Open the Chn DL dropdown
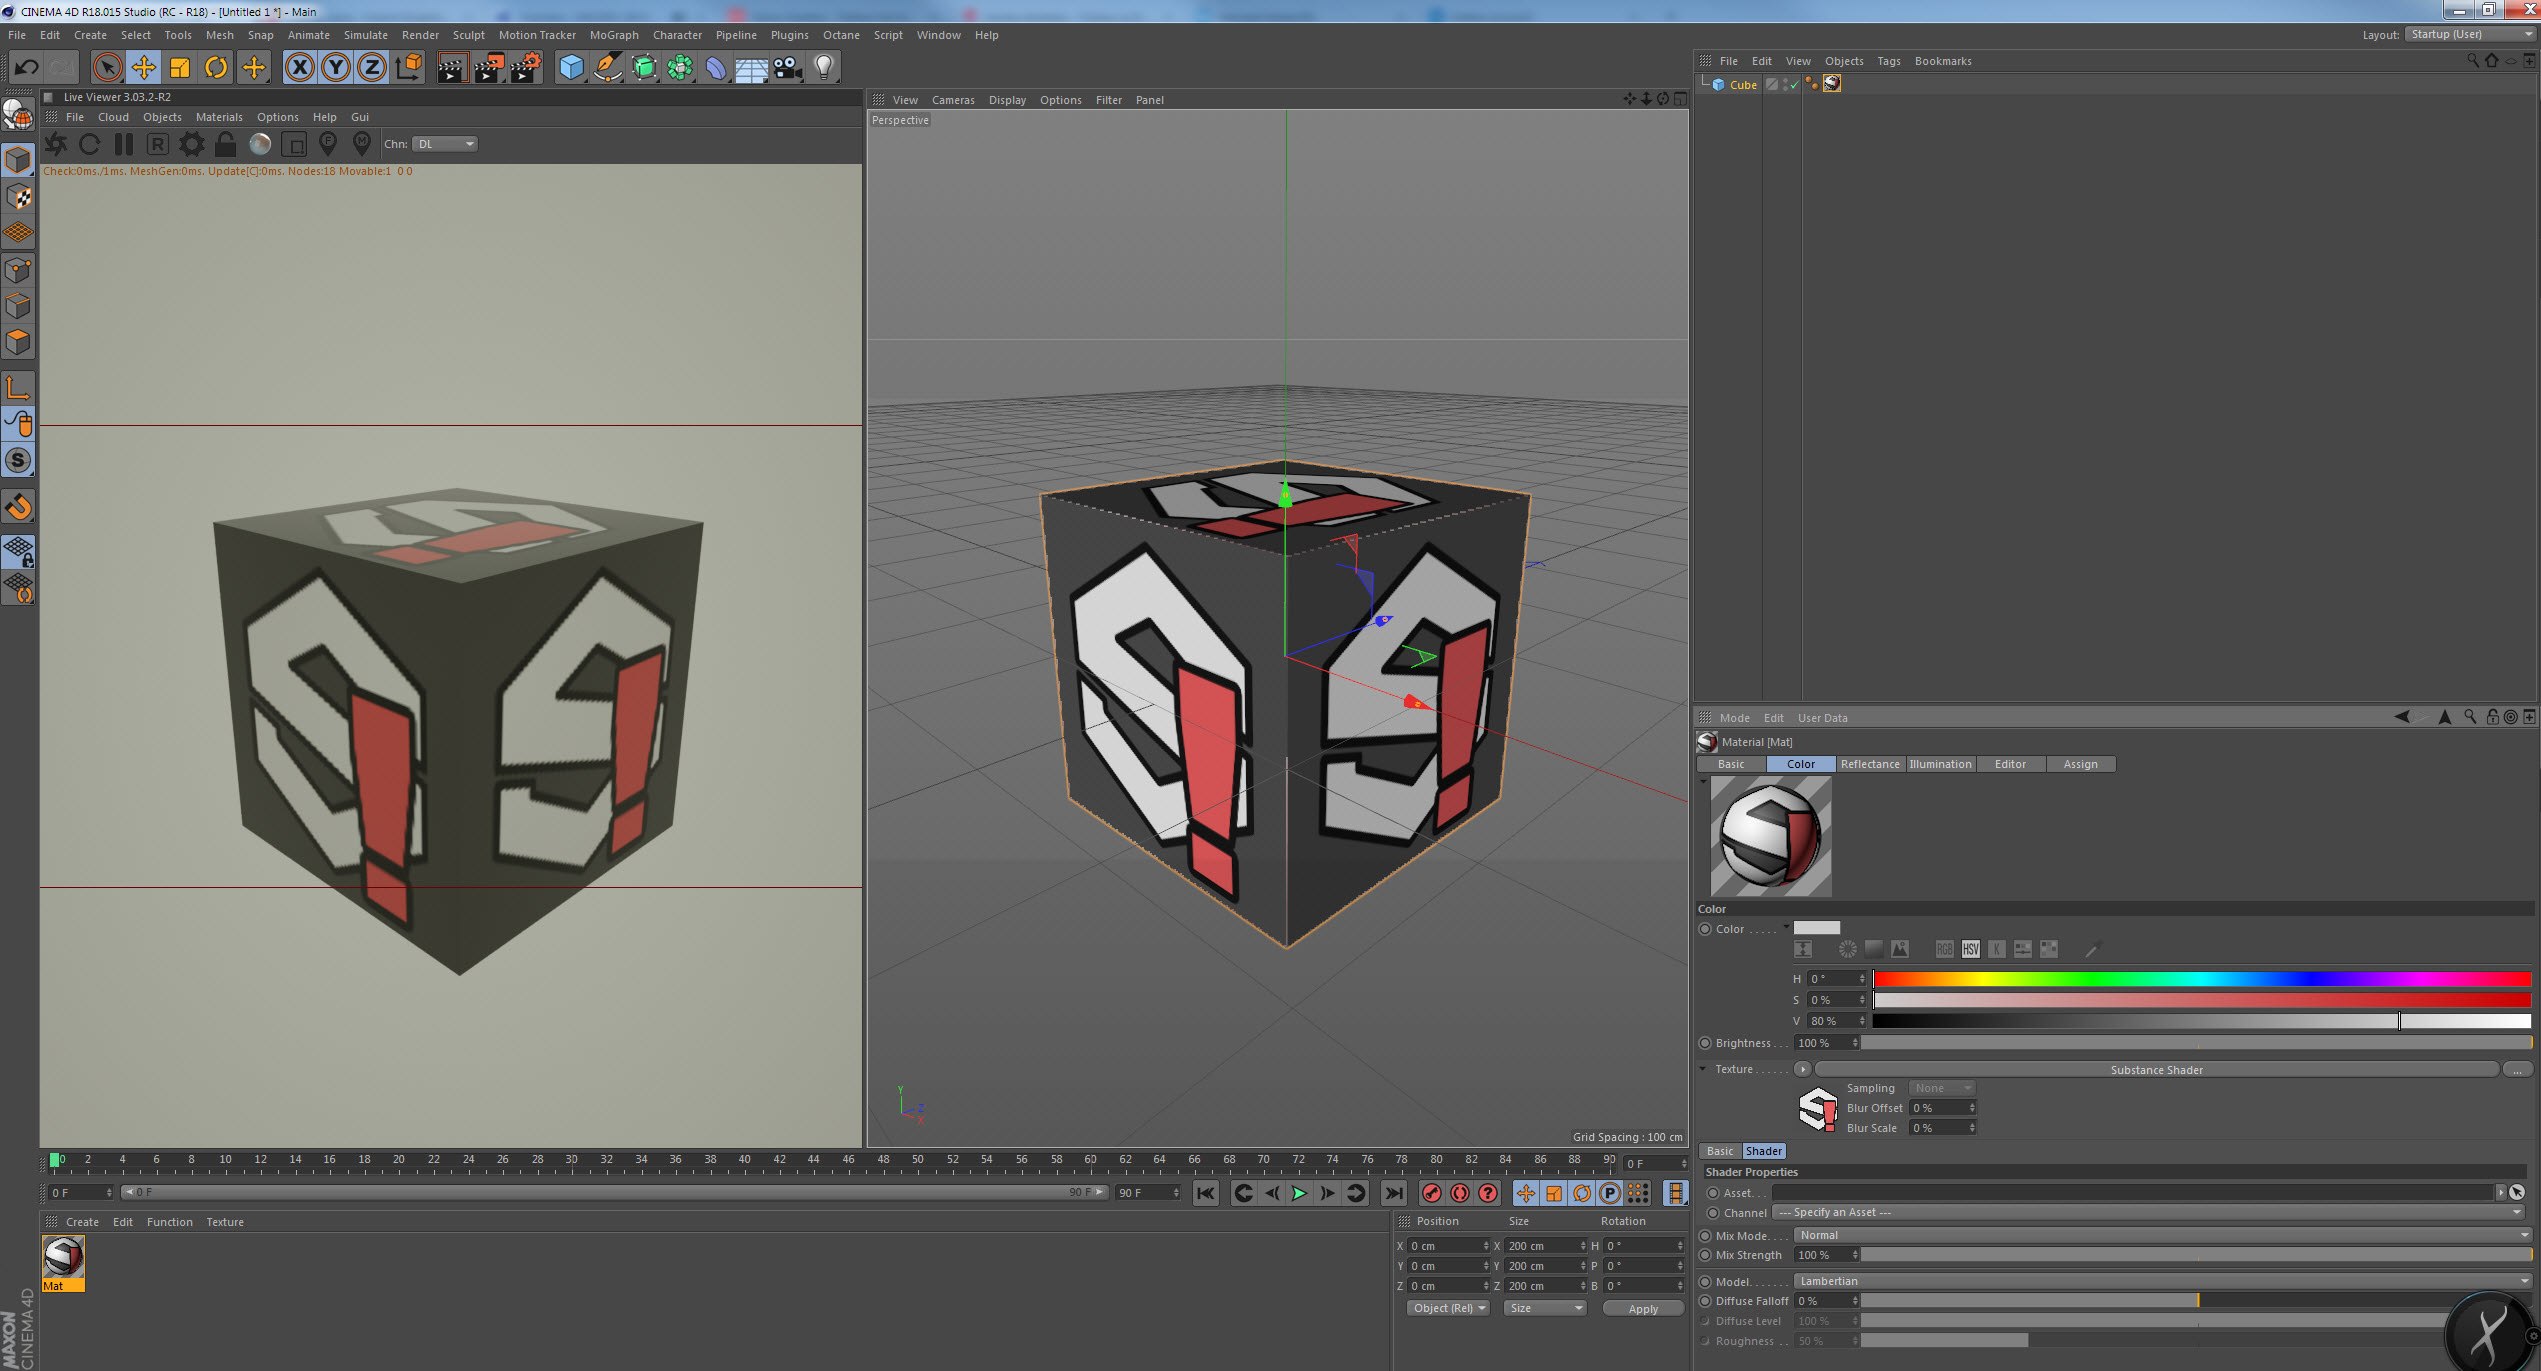Image resolution: width=2541 pixels, height=1371 pixels. tap(445, 144)
